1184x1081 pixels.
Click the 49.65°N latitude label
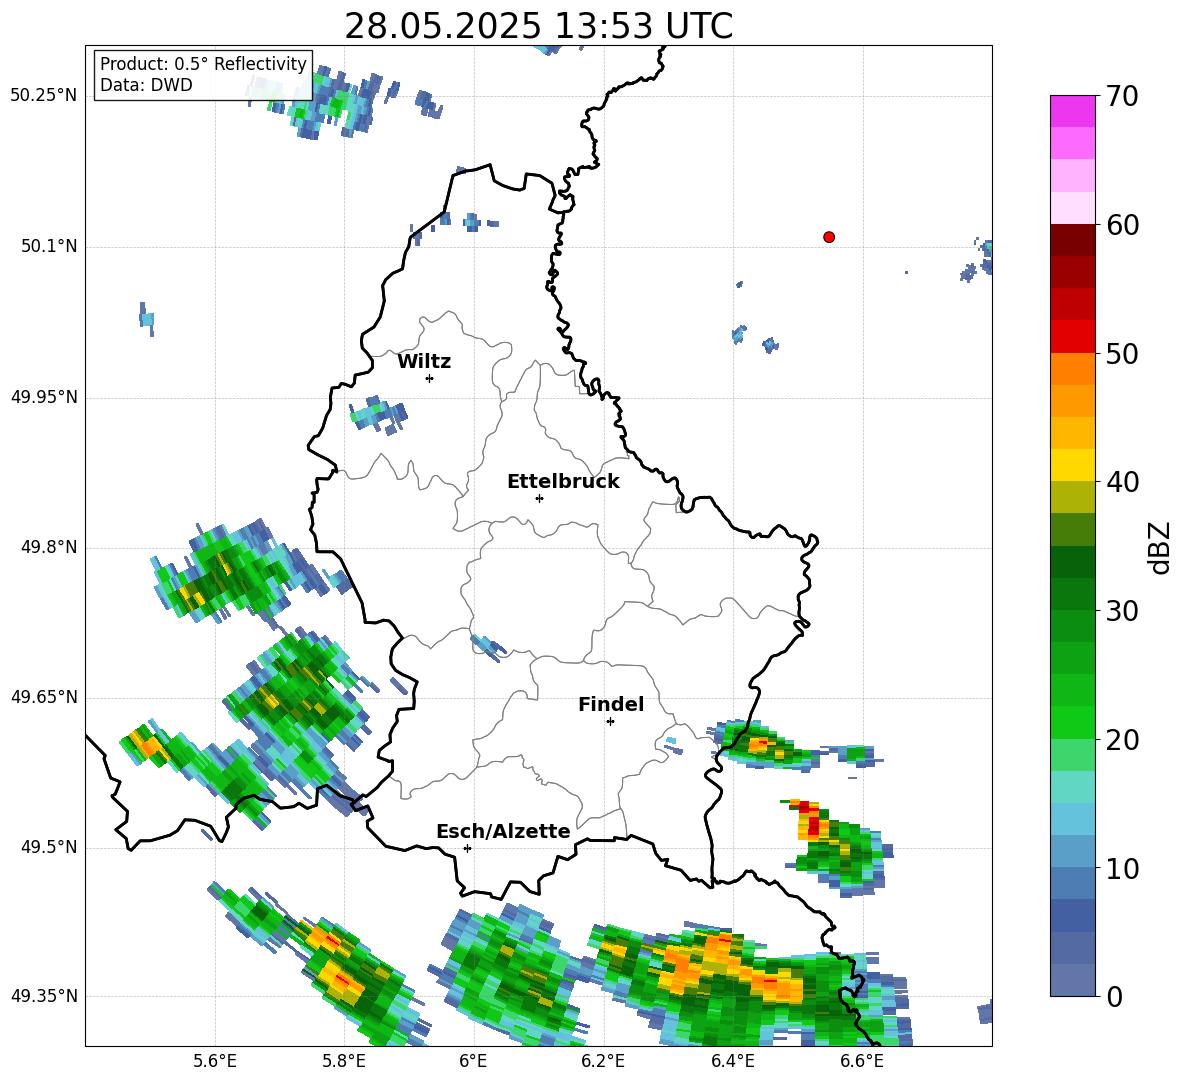[x=44, y=697]
